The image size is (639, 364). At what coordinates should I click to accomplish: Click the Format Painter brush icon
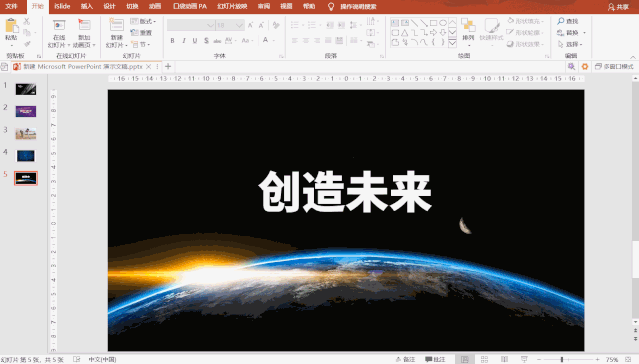[27, 44]
